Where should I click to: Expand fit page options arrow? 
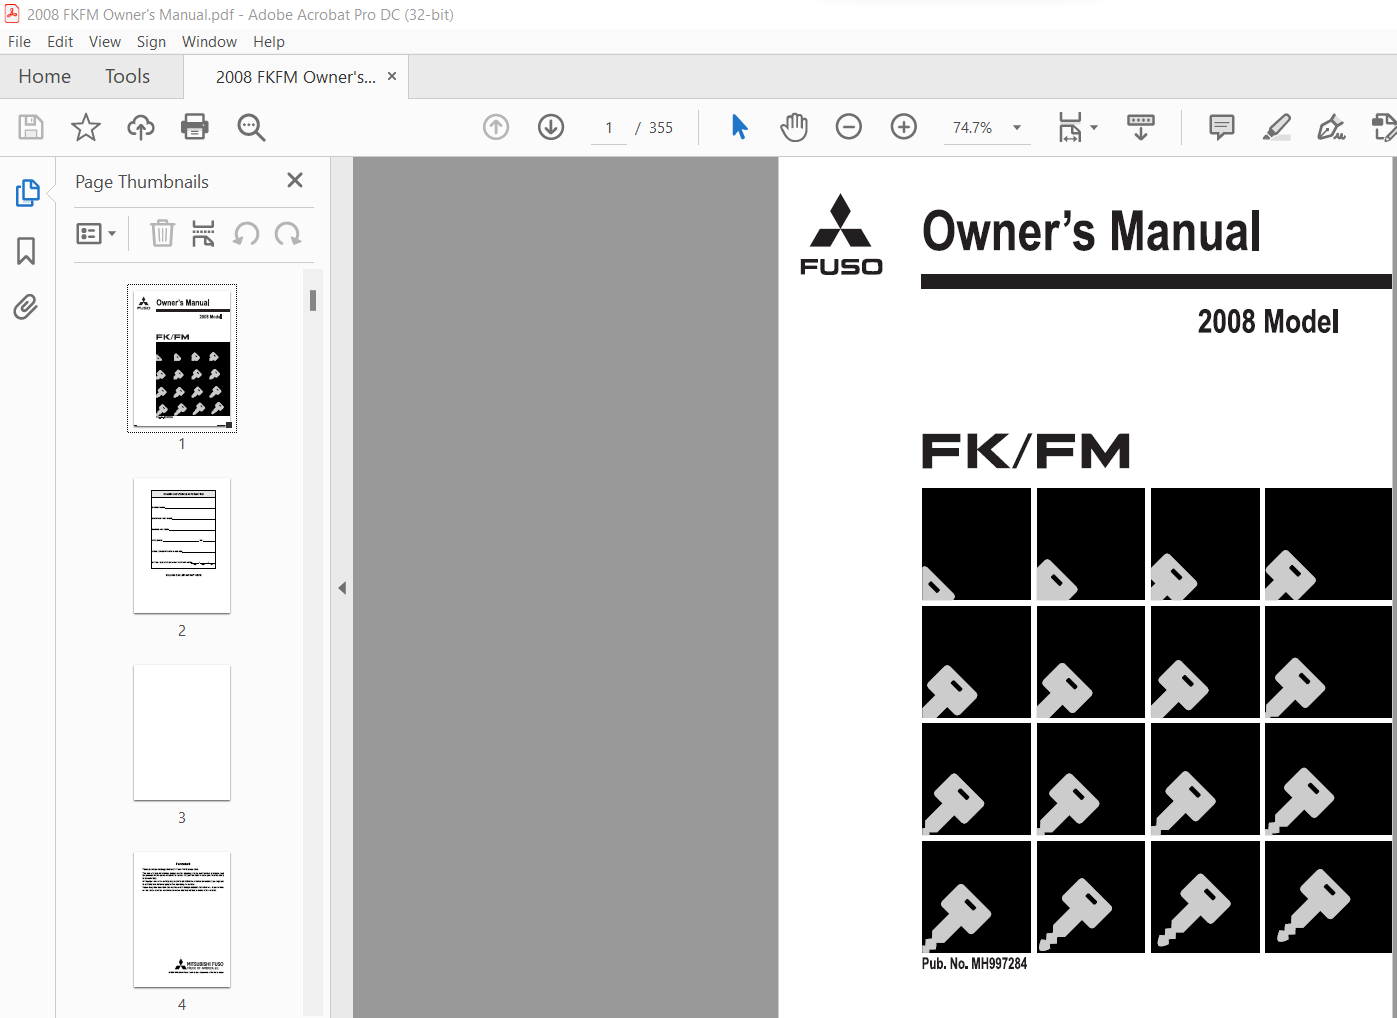tap(1094, 128)
